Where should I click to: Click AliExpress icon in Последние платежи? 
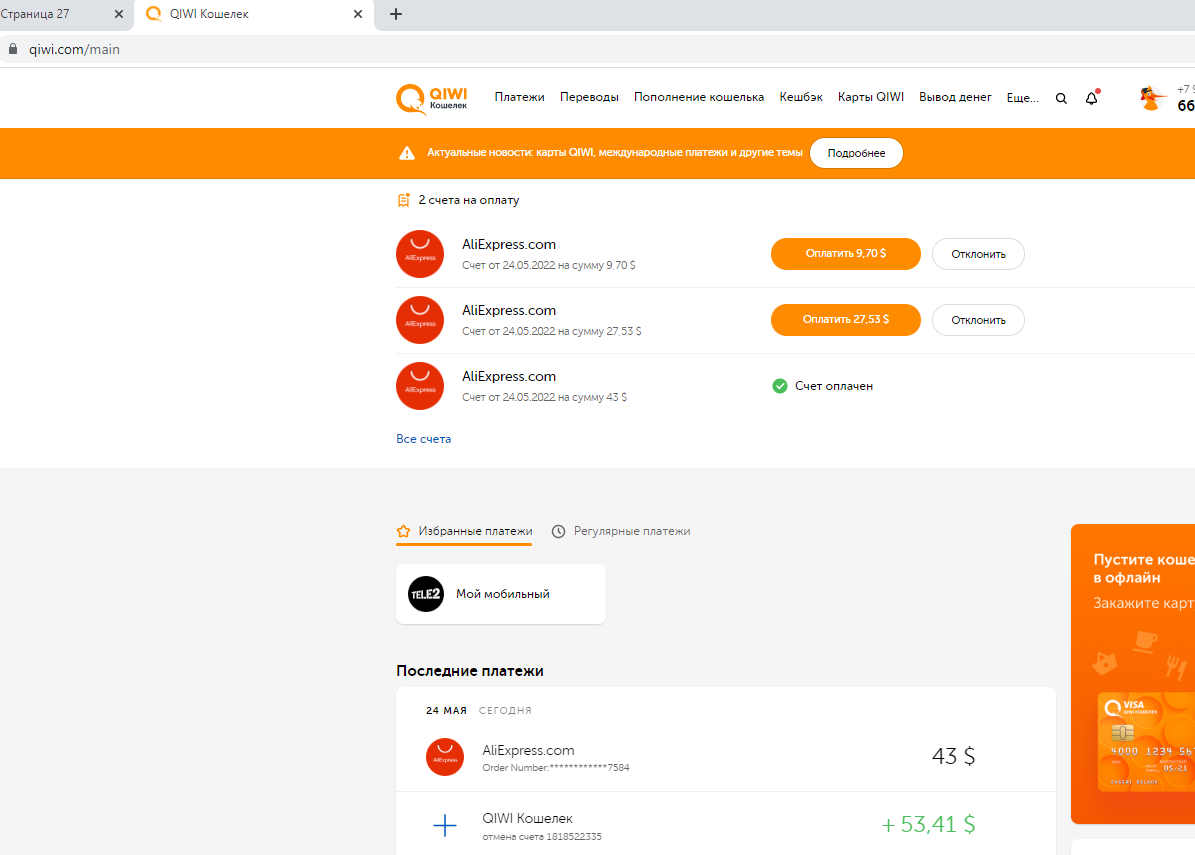445,757
